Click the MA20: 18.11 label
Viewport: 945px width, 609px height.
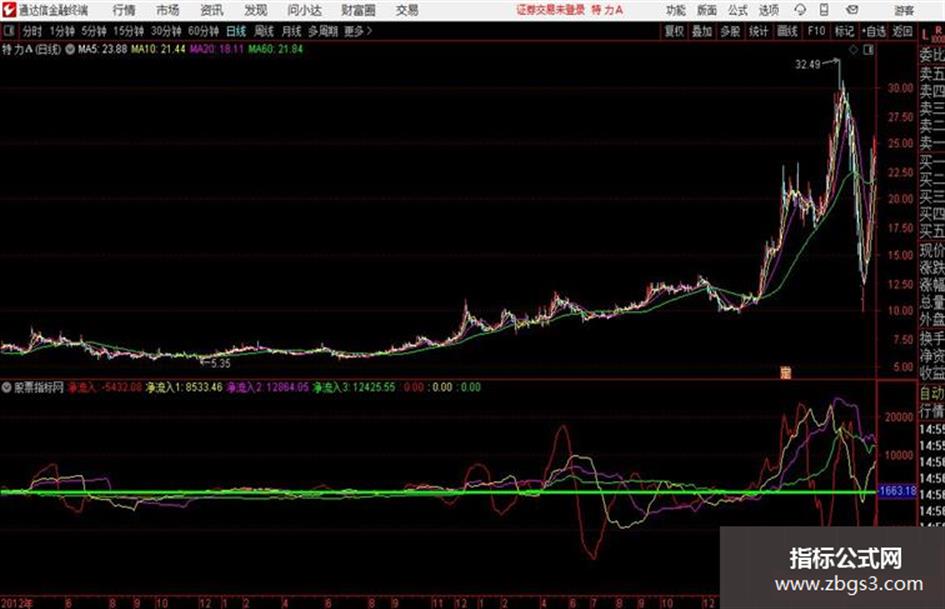tap(217, 49)
